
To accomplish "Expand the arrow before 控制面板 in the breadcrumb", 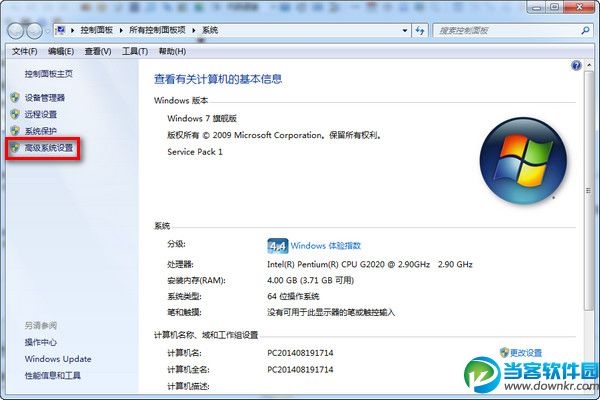I will click(x=72, y=31).
